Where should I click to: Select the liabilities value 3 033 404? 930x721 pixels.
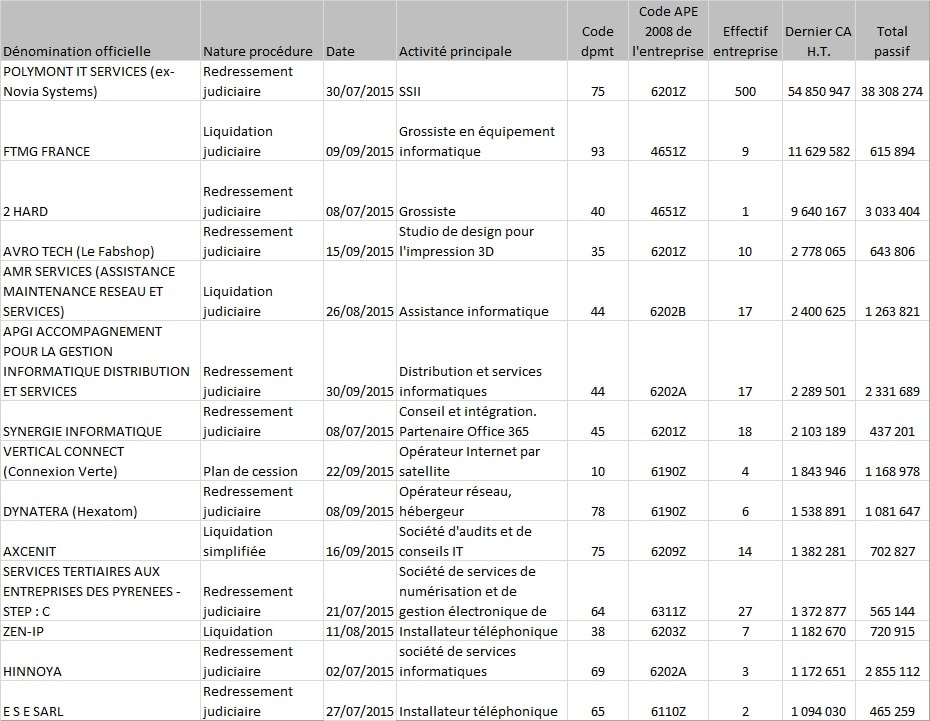coord(892,212)
